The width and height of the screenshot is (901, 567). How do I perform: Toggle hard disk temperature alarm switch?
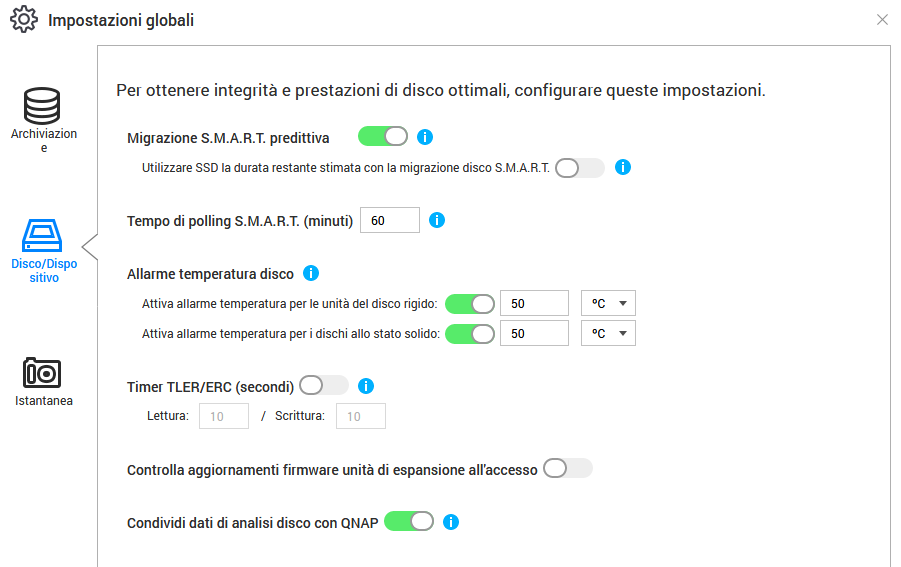pyautogui.click(x=470, y=304)
